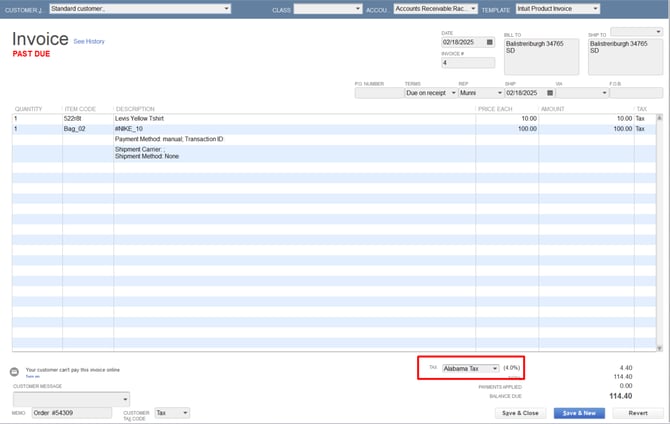
Task: Open the Rep dropdown showing Munni
Action: [498, 92]
